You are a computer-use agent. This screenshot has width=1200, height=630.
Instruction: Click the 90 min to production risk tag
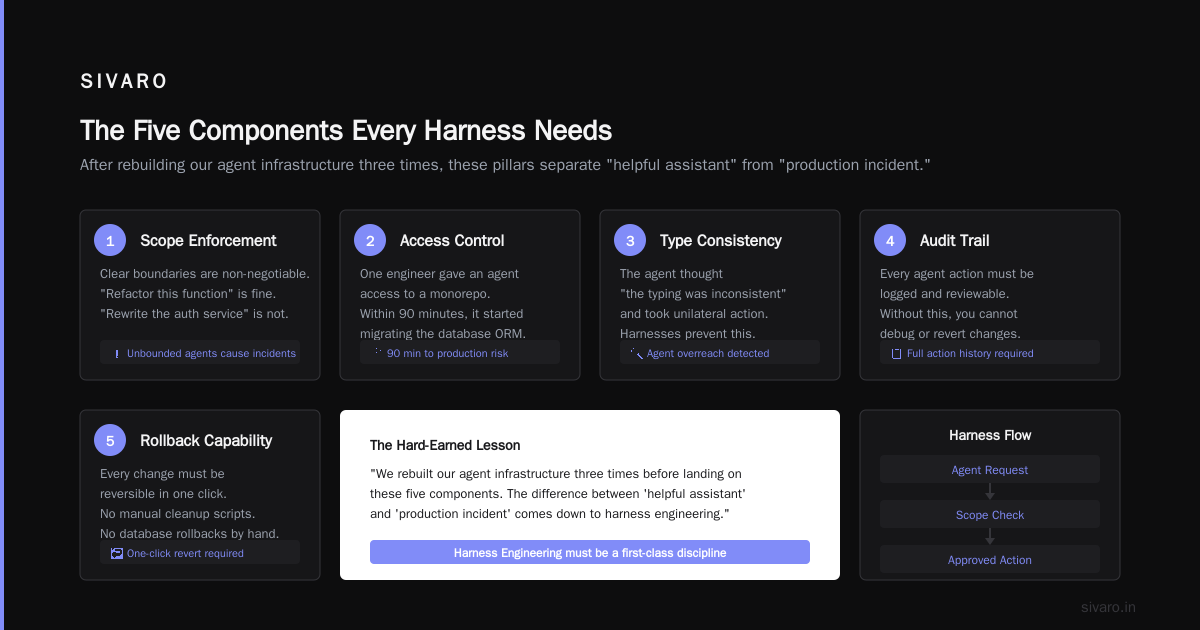point(460,352)
